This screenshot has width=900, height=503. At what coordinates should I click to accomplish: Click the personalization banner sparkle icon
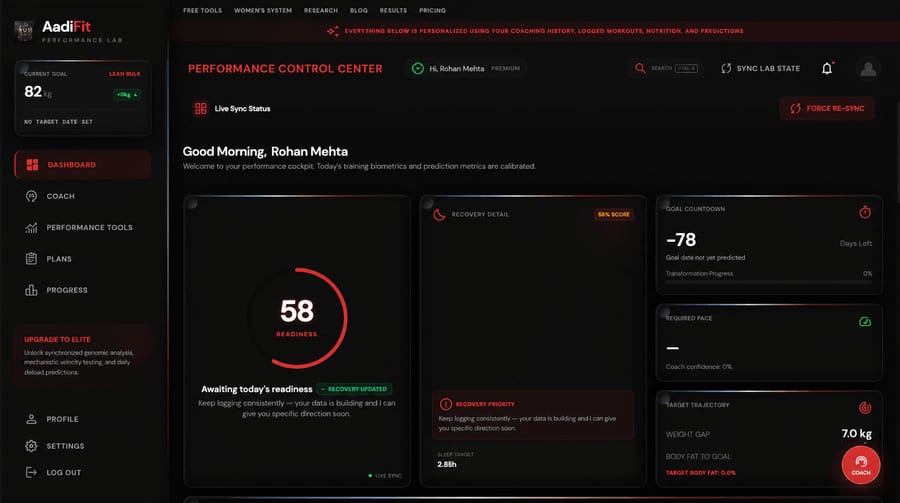333,31
